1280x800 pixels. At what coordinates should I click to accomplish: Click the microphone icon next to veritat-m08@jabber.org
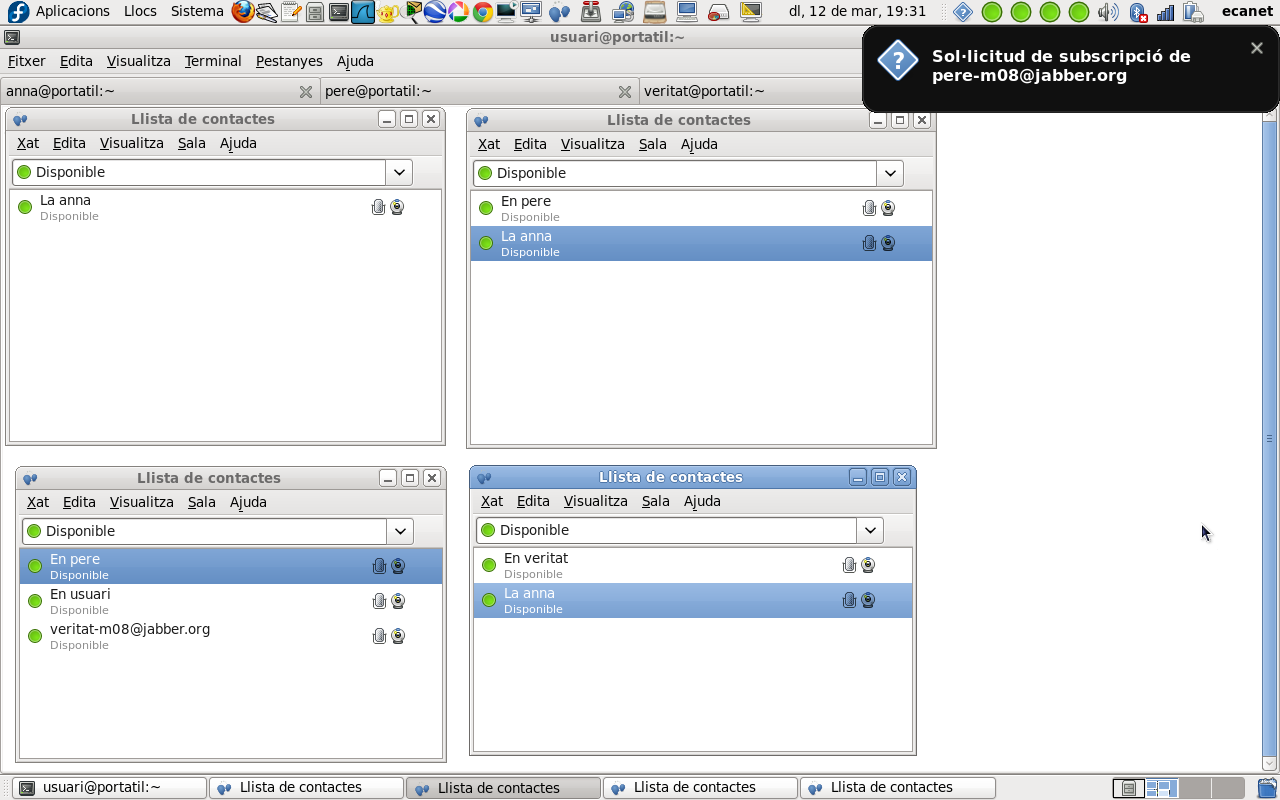click(x=379, y=636)
